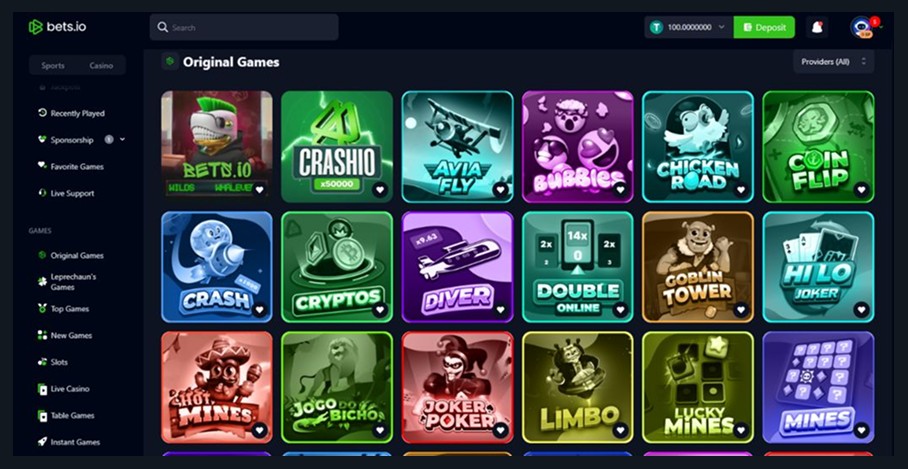Viewport: 908px width, 469px height.
Task: Open the user avatar profile icon
Action: (x=862, y=27)
